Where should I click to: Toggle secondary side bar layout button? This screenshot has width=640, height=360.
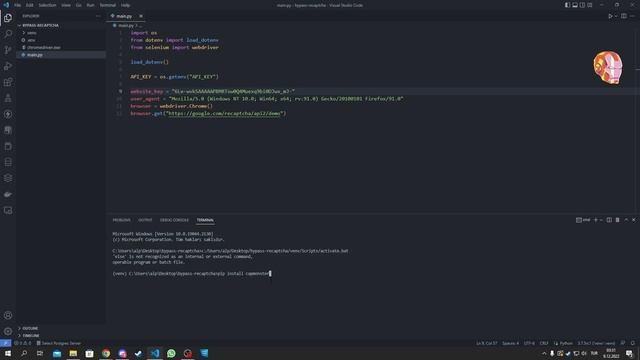click(582, 5)
